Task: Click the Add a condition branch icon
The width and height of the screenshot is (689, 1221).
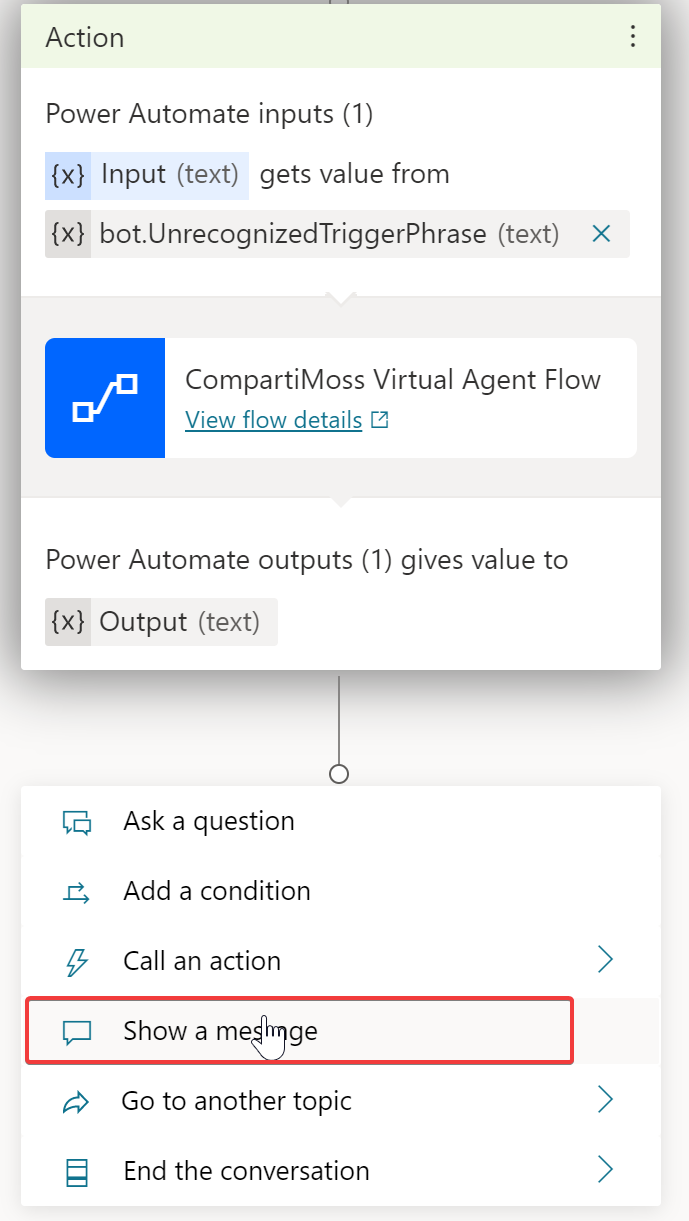Action: pyautogui.click(x=77, y=892)
